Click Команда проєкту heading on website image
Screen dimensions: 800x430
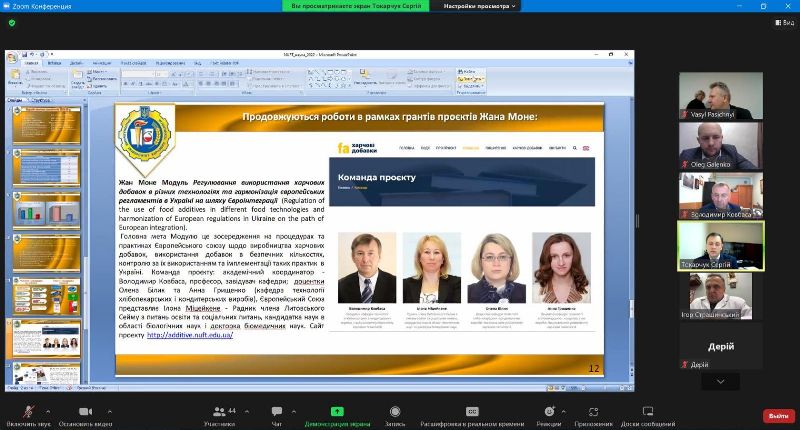(377, 177)
